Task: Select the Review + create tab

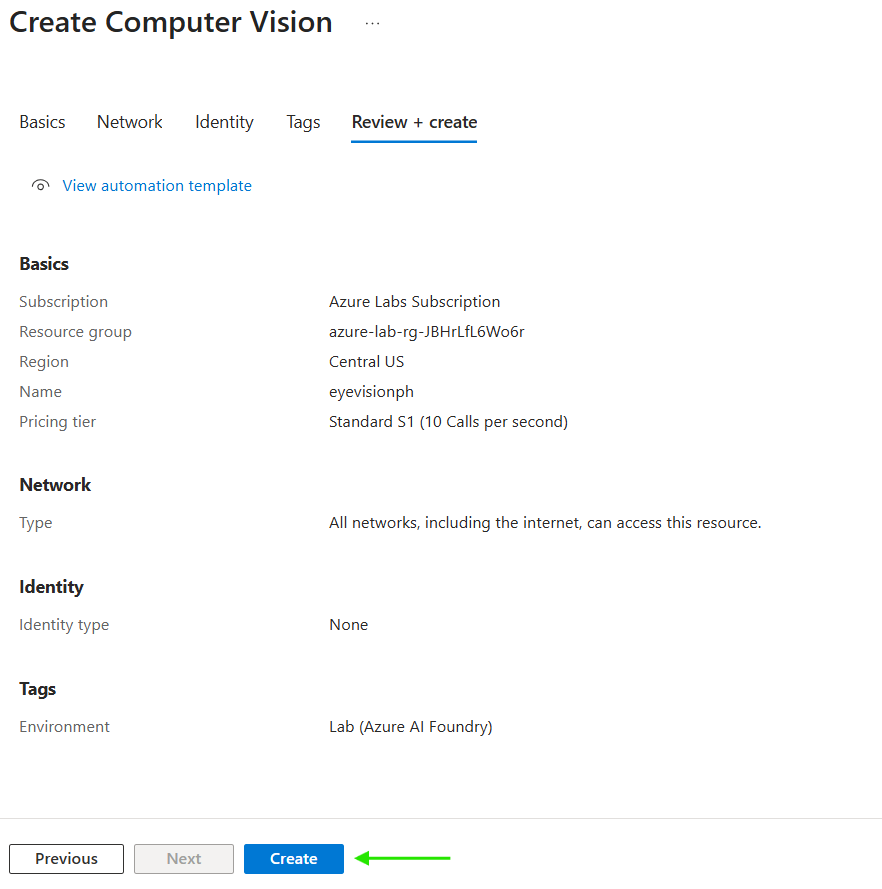Action: click(x=414, y=122)
